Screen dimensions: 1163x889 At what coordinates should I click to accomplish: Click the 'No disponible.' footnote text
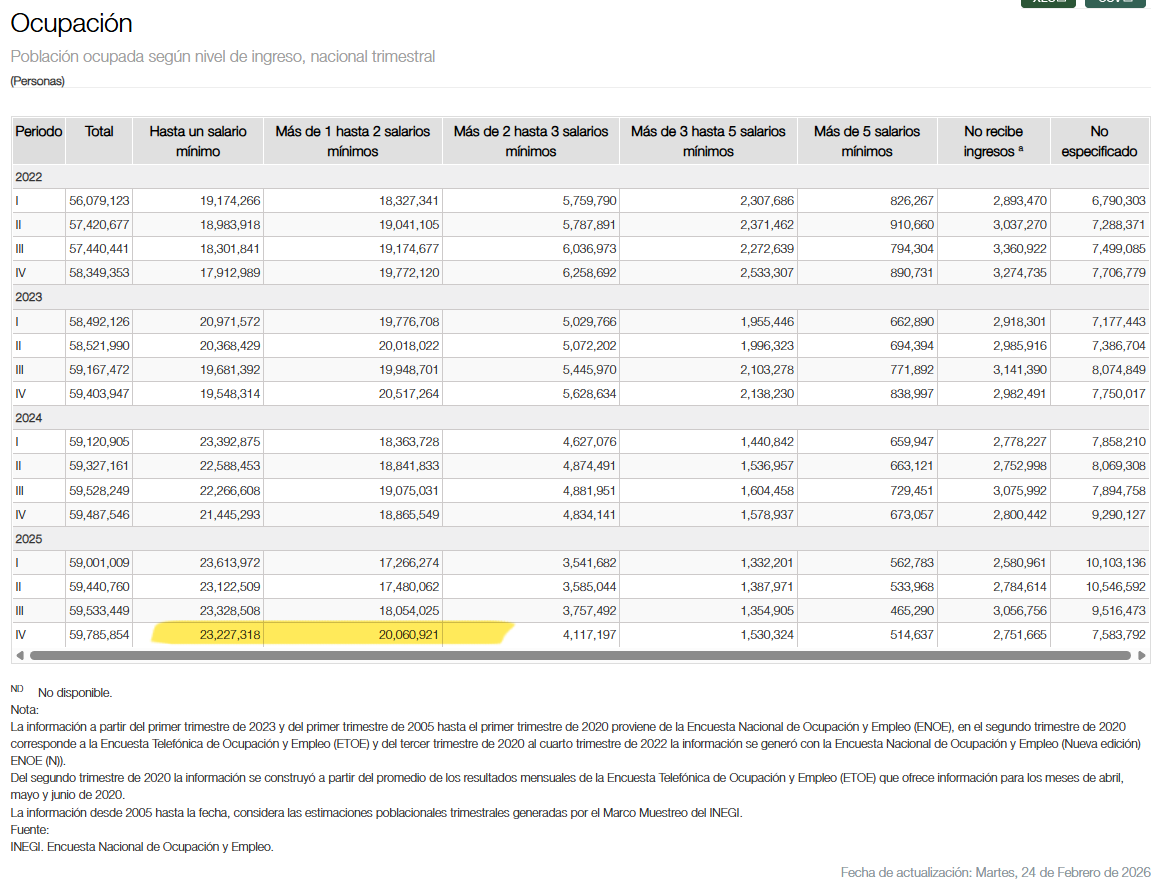(x=75, y=693)
